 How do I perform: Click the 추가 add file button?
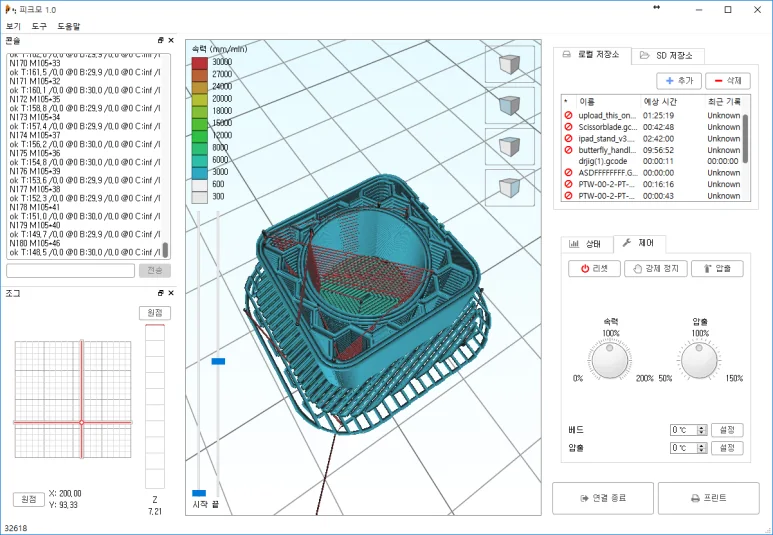pyautogui.click(x=679, y=80)
